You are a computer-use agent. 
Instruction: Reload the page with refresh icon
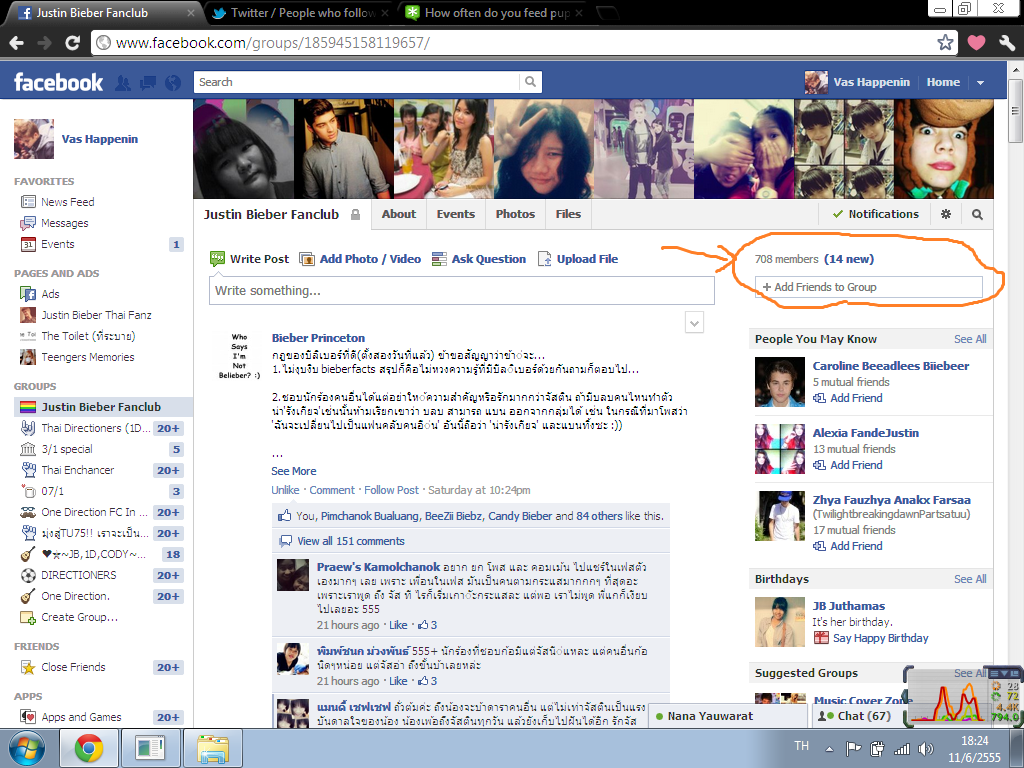72,43
